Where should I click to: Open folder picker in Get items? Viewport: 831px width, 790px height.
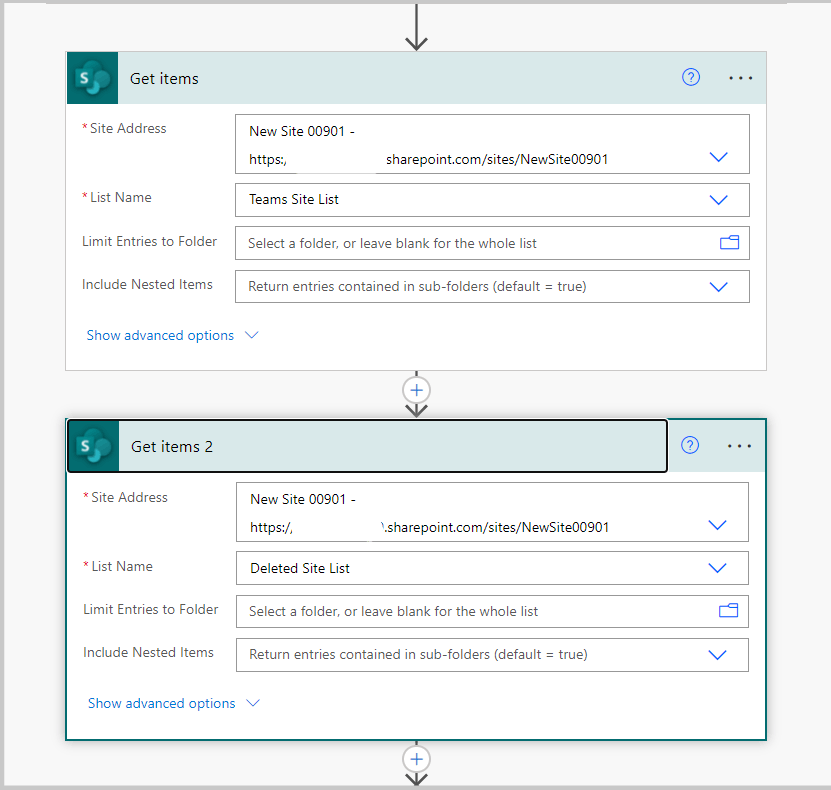pos(729,243)
